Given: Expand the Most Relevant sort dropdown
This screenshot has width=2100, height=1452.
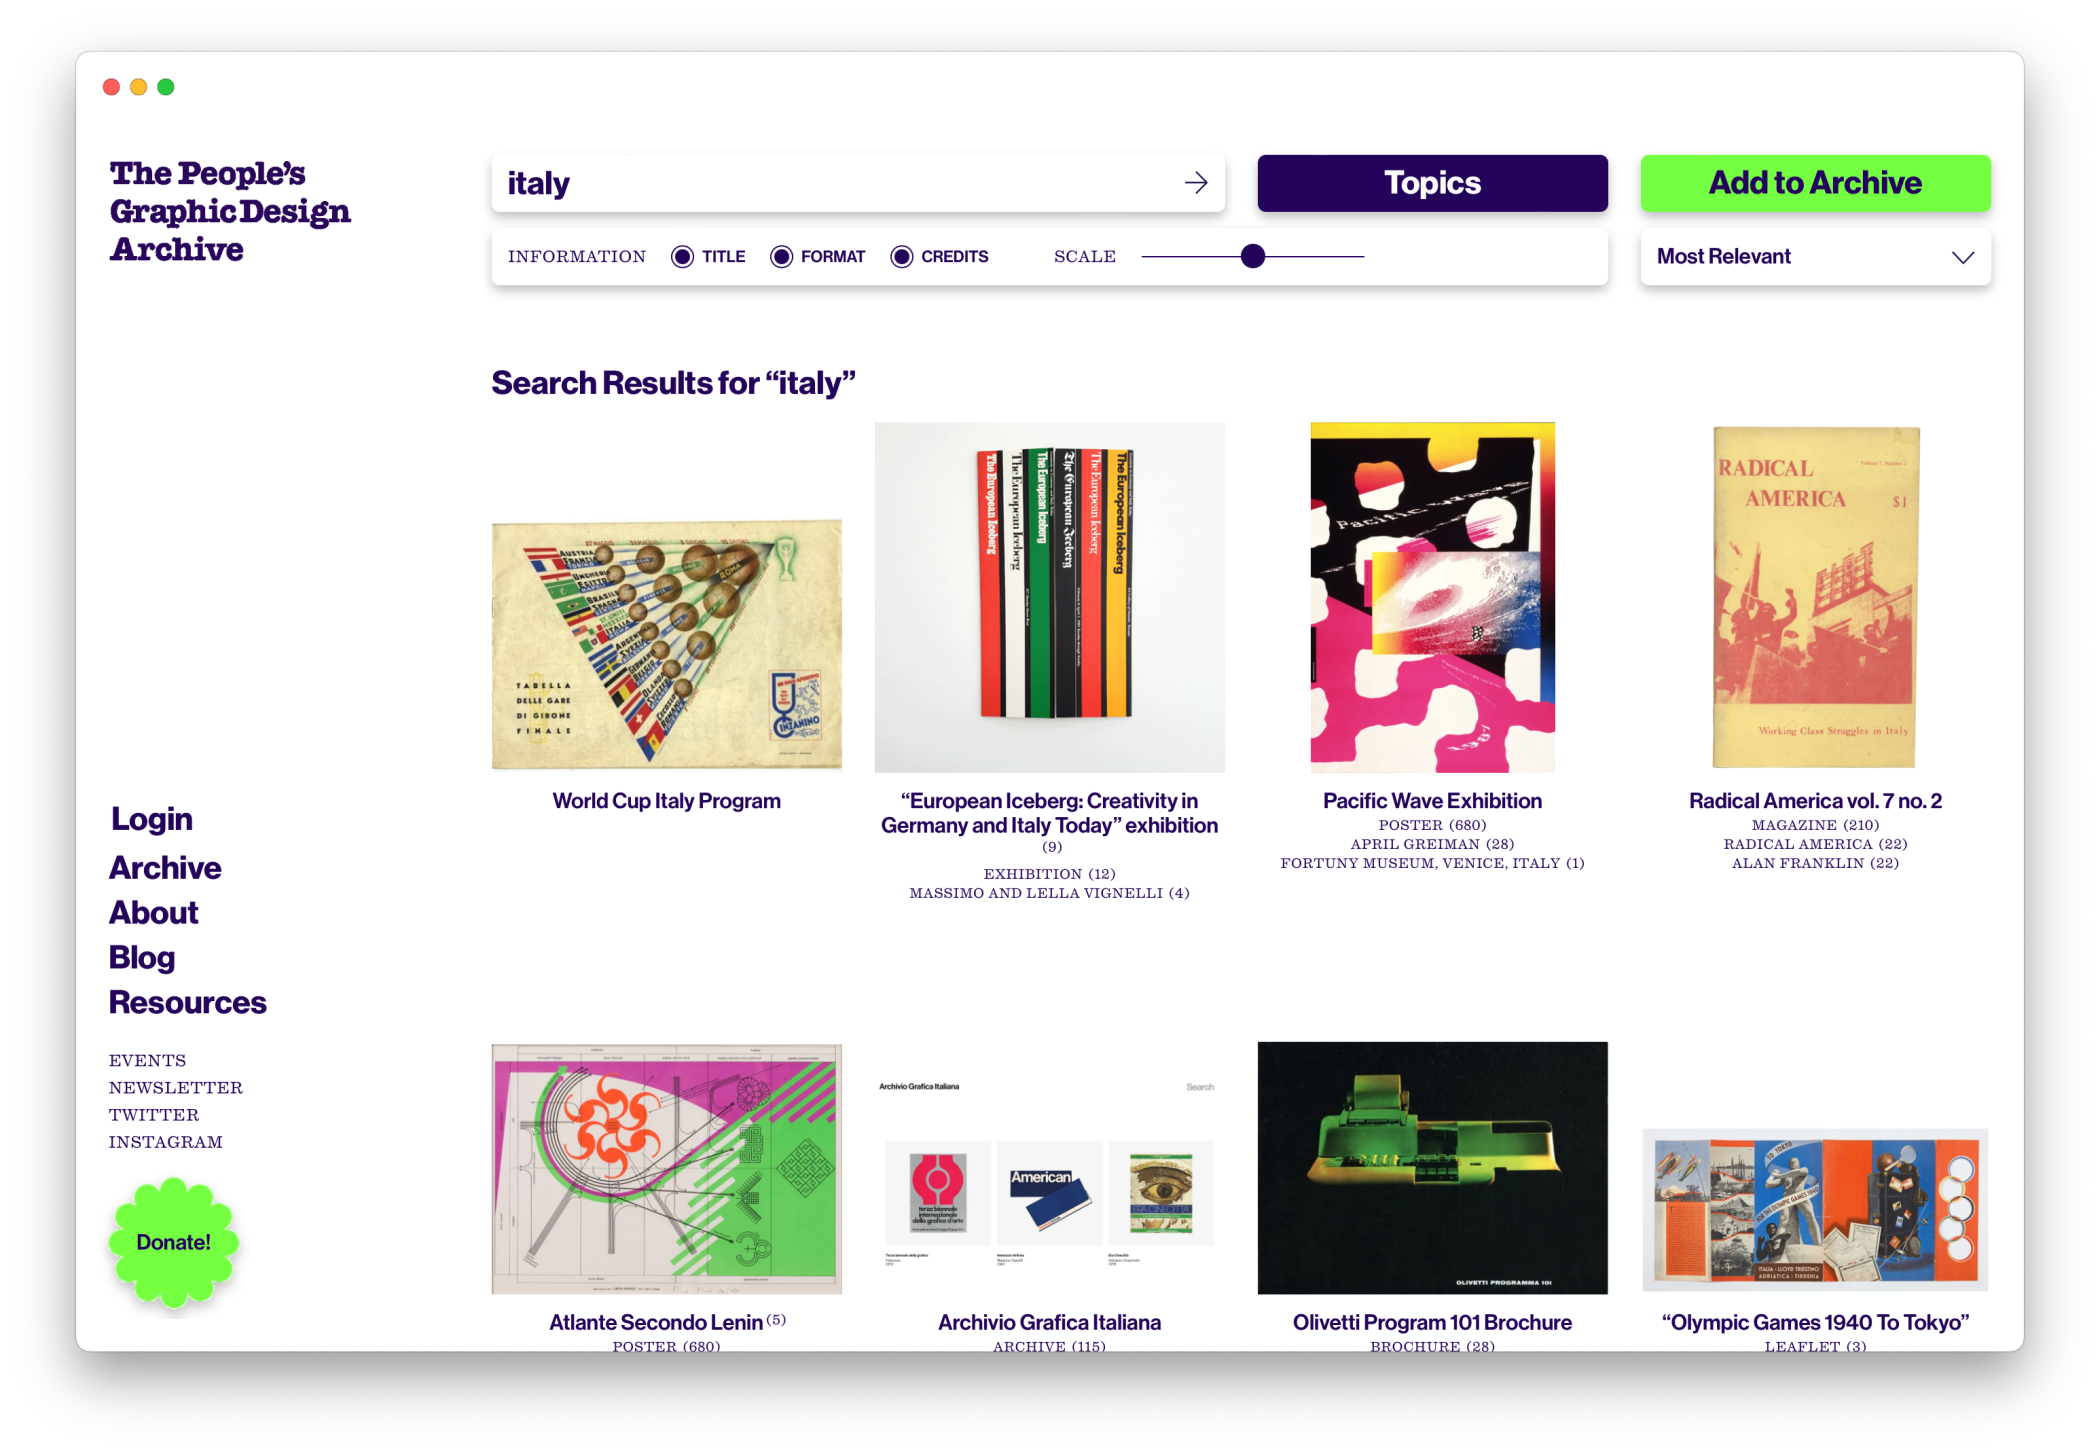Looking at the screenshot, I should (1815, 257).
